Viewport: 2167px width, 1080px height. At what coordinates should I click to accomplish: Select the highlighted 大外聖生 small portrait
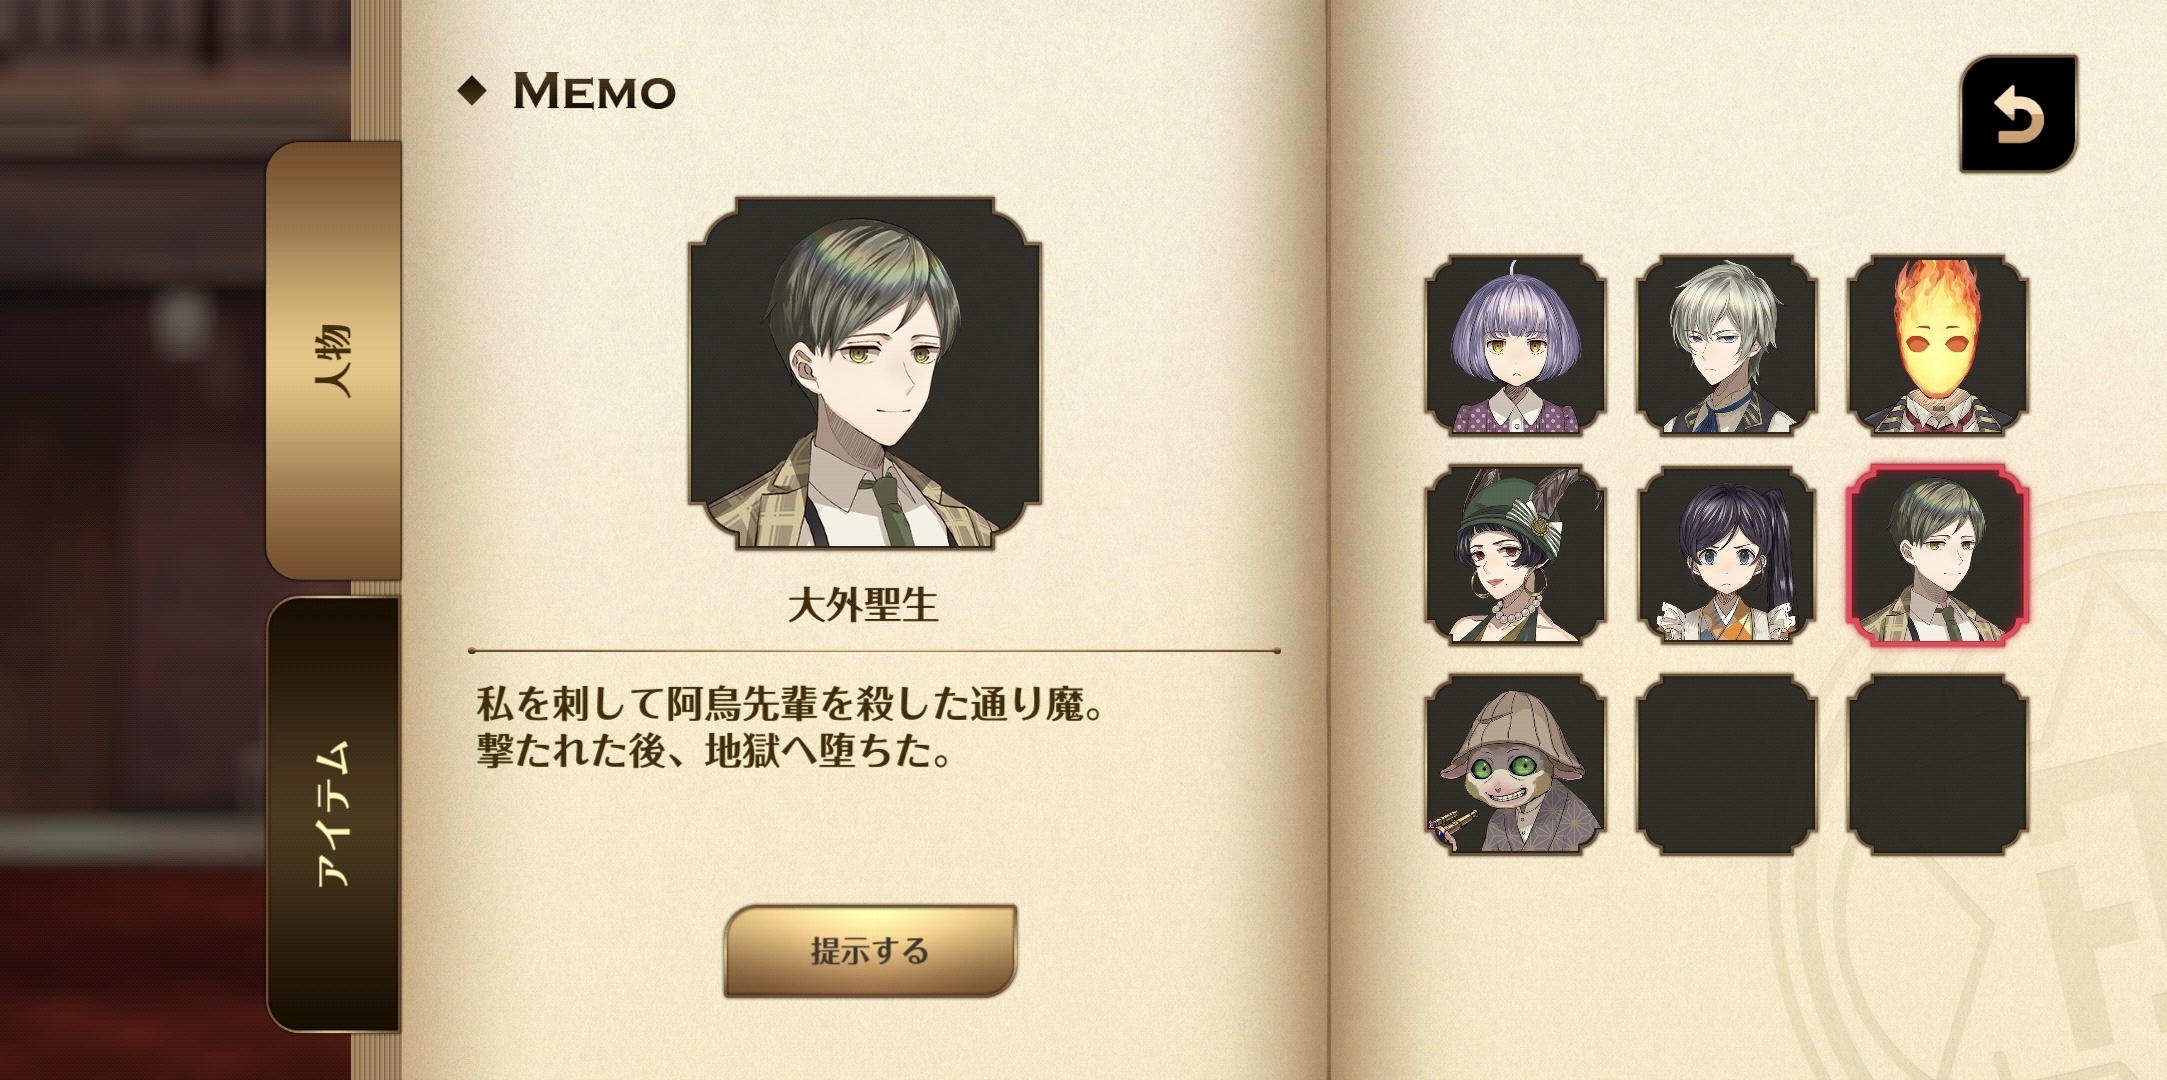pyautogui.click(x=1937, y=555)
